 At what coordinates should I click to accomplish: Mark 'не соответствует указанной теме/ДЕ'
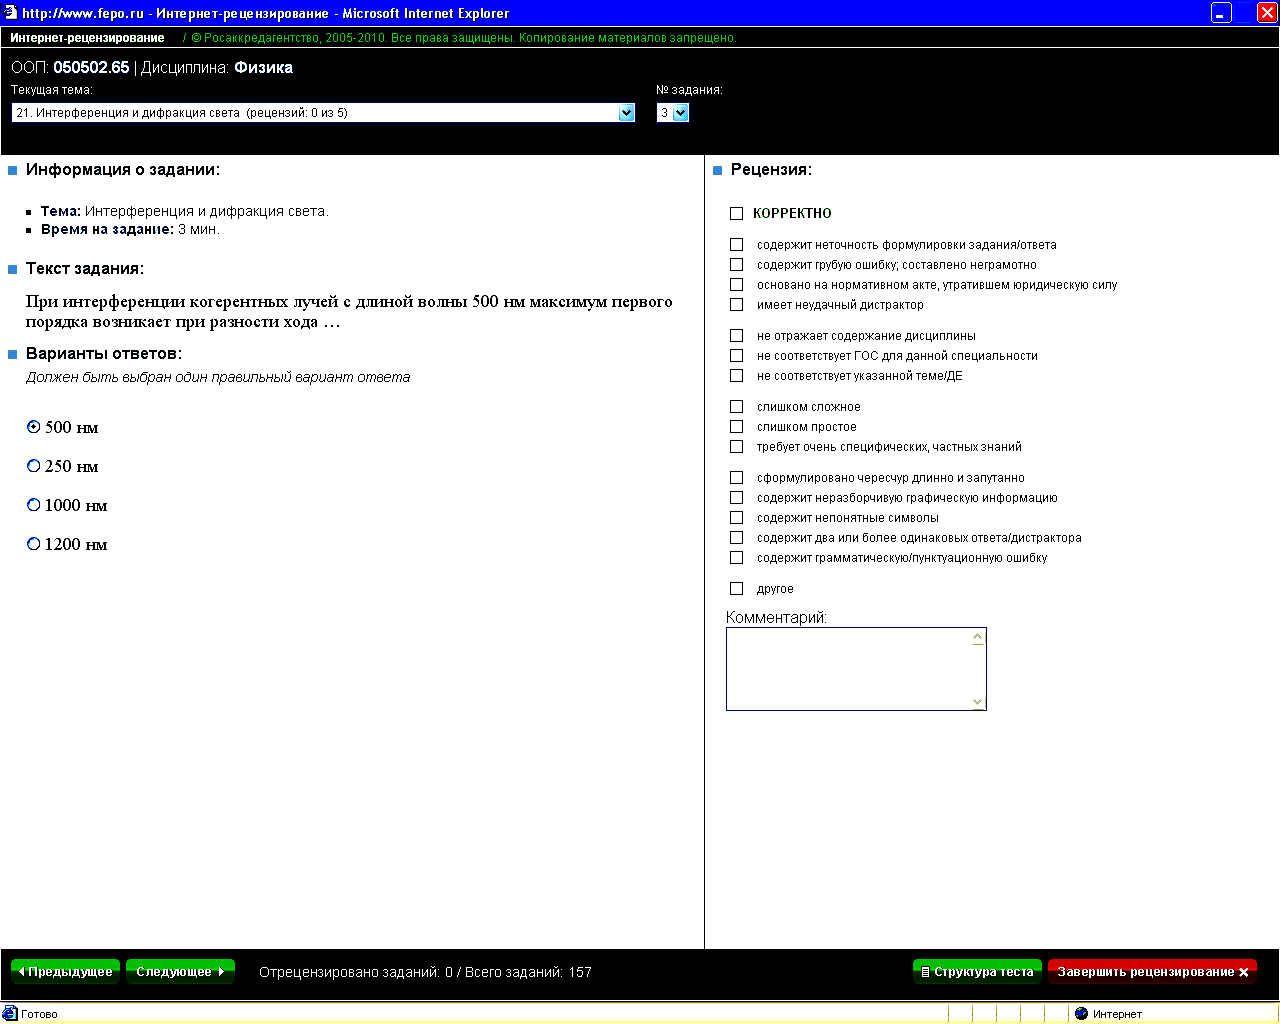point(737,375)
